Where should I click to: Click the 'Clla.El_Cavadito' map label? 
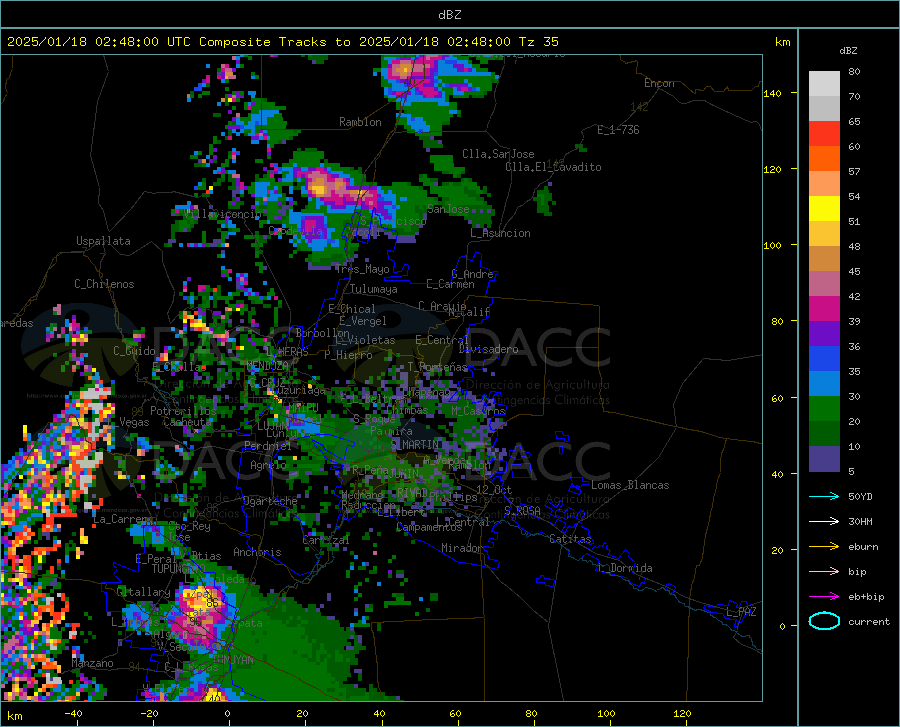[553, 167]
